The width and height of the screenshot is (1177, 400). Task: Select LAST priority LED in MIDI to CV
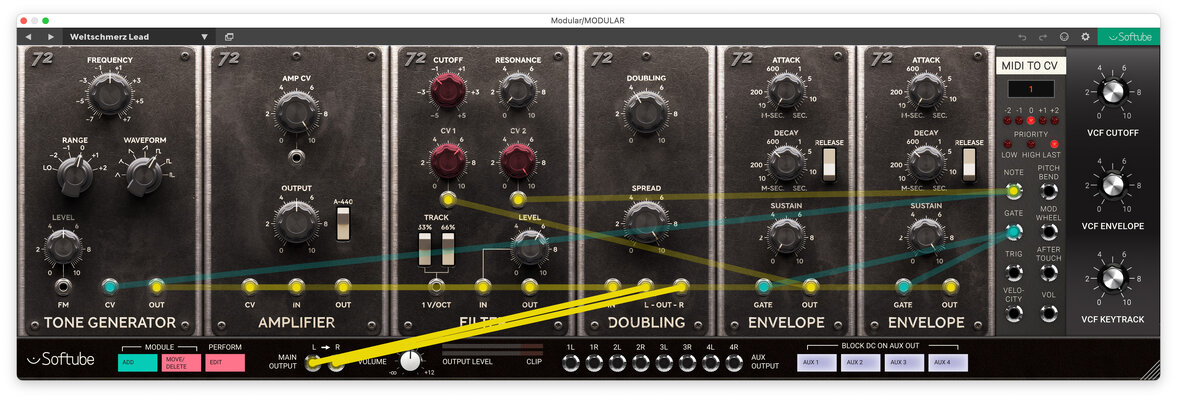click(1053, 143)
